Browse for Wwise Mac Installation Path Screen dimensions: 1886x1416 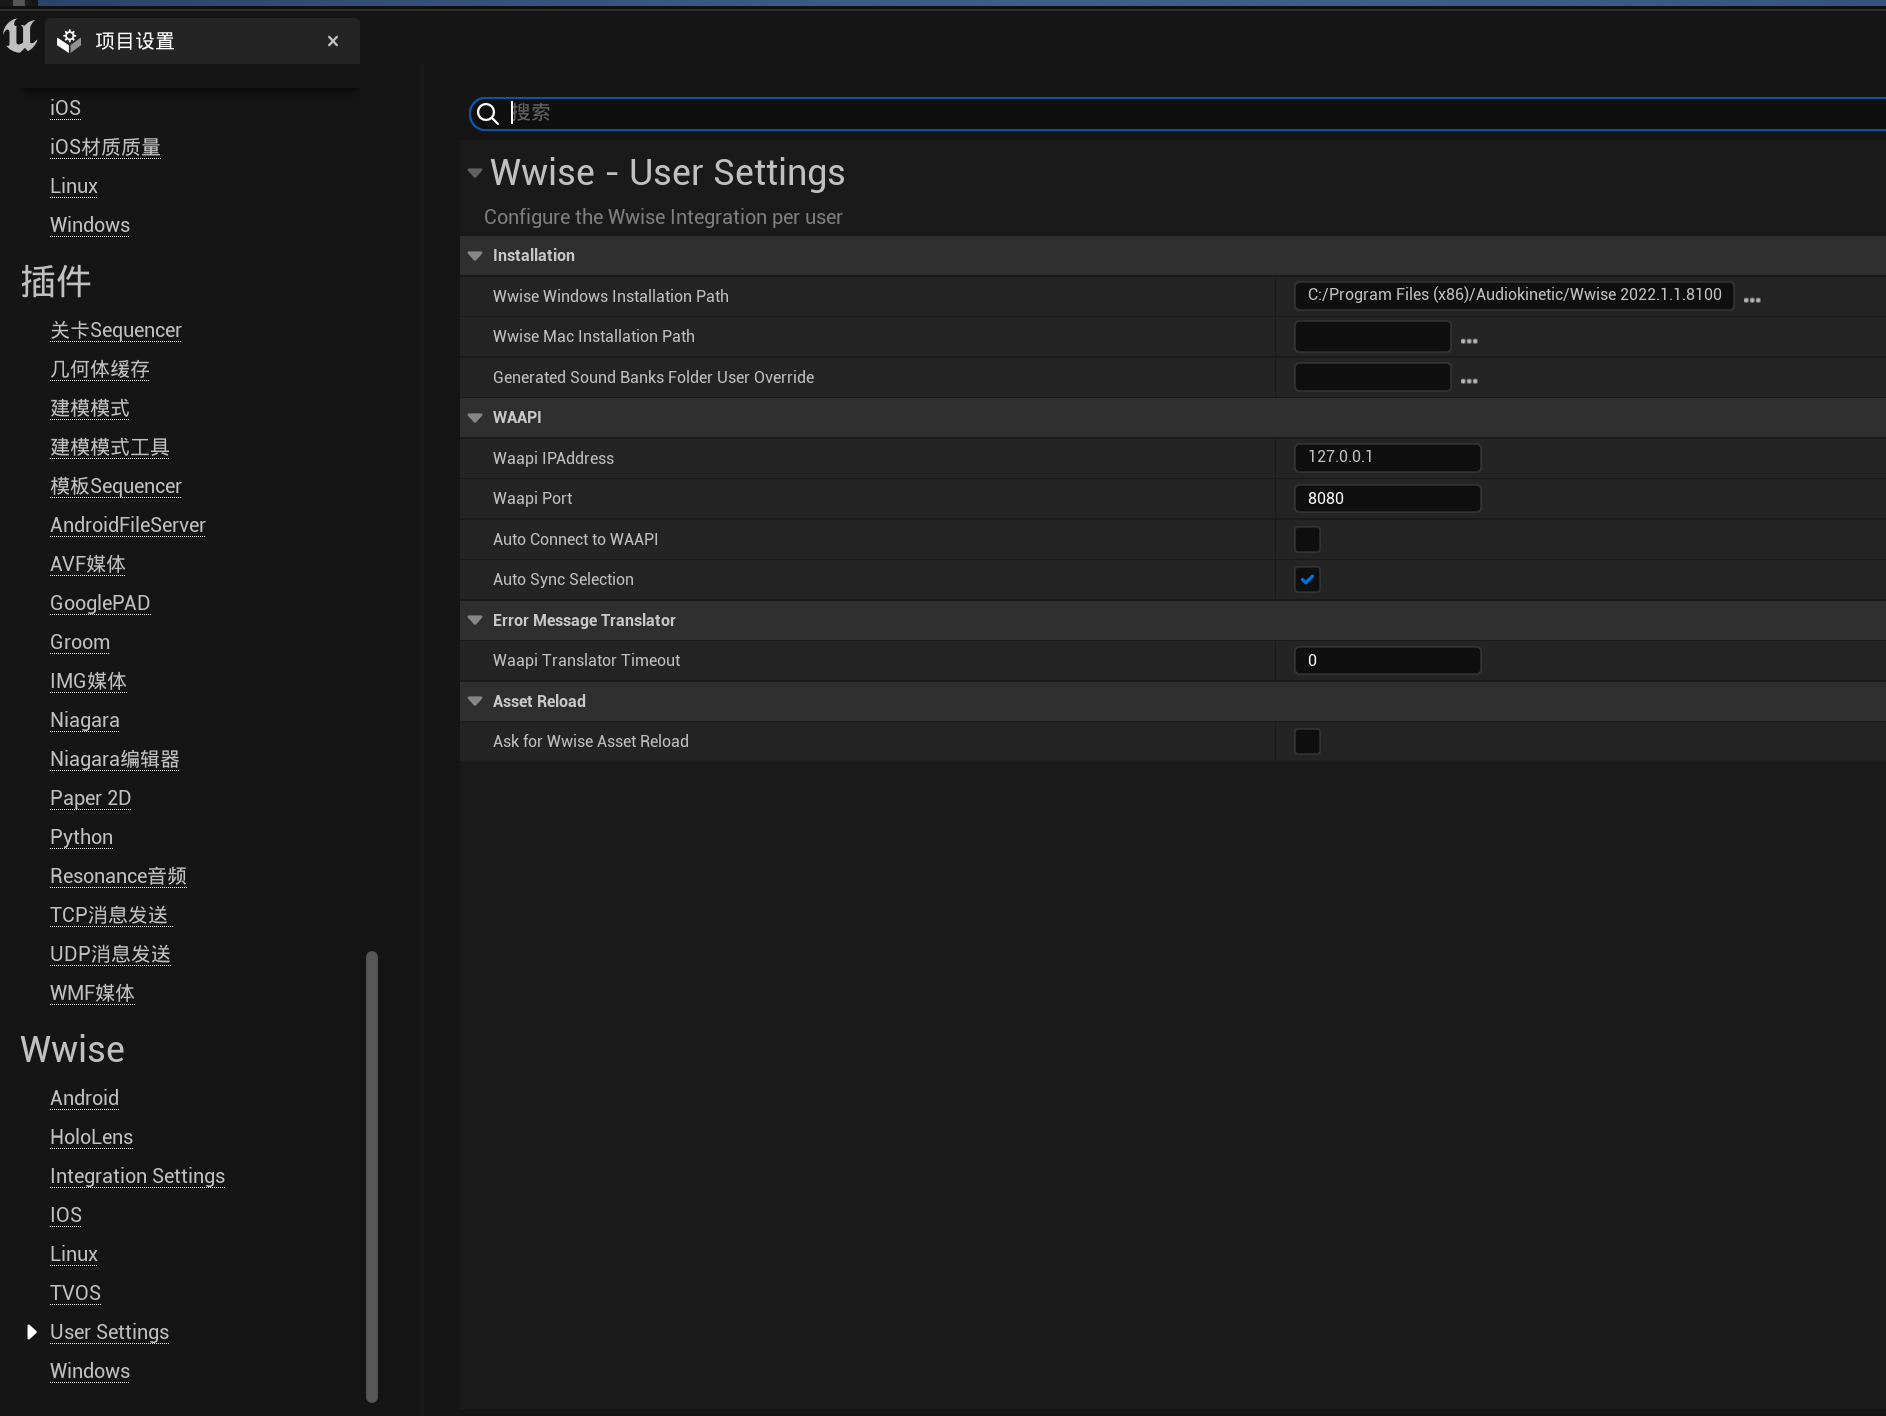point(1468,340)
